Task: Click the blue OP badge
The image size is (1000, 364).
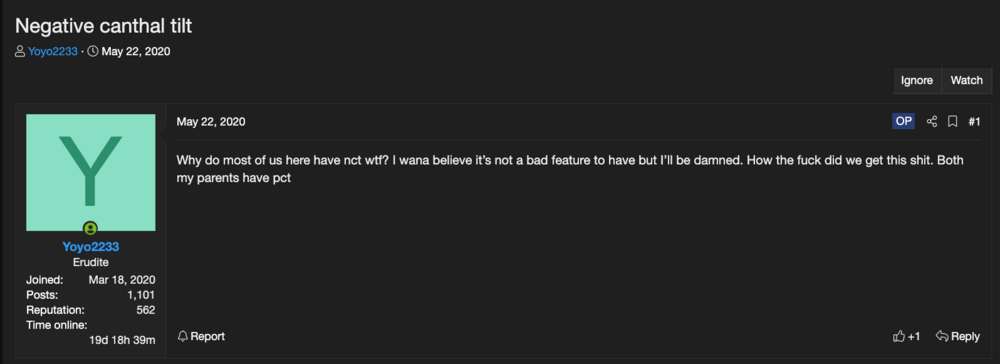Action: 903,122
